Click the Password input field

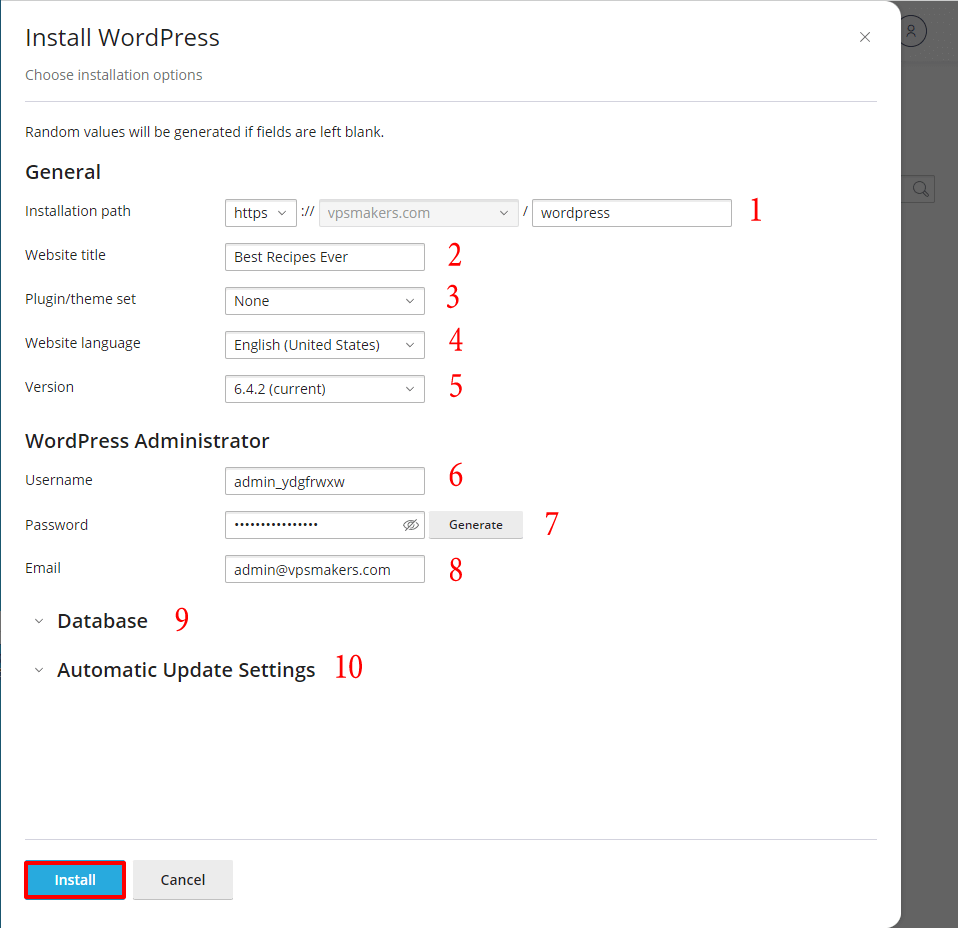tap(324, 525)
